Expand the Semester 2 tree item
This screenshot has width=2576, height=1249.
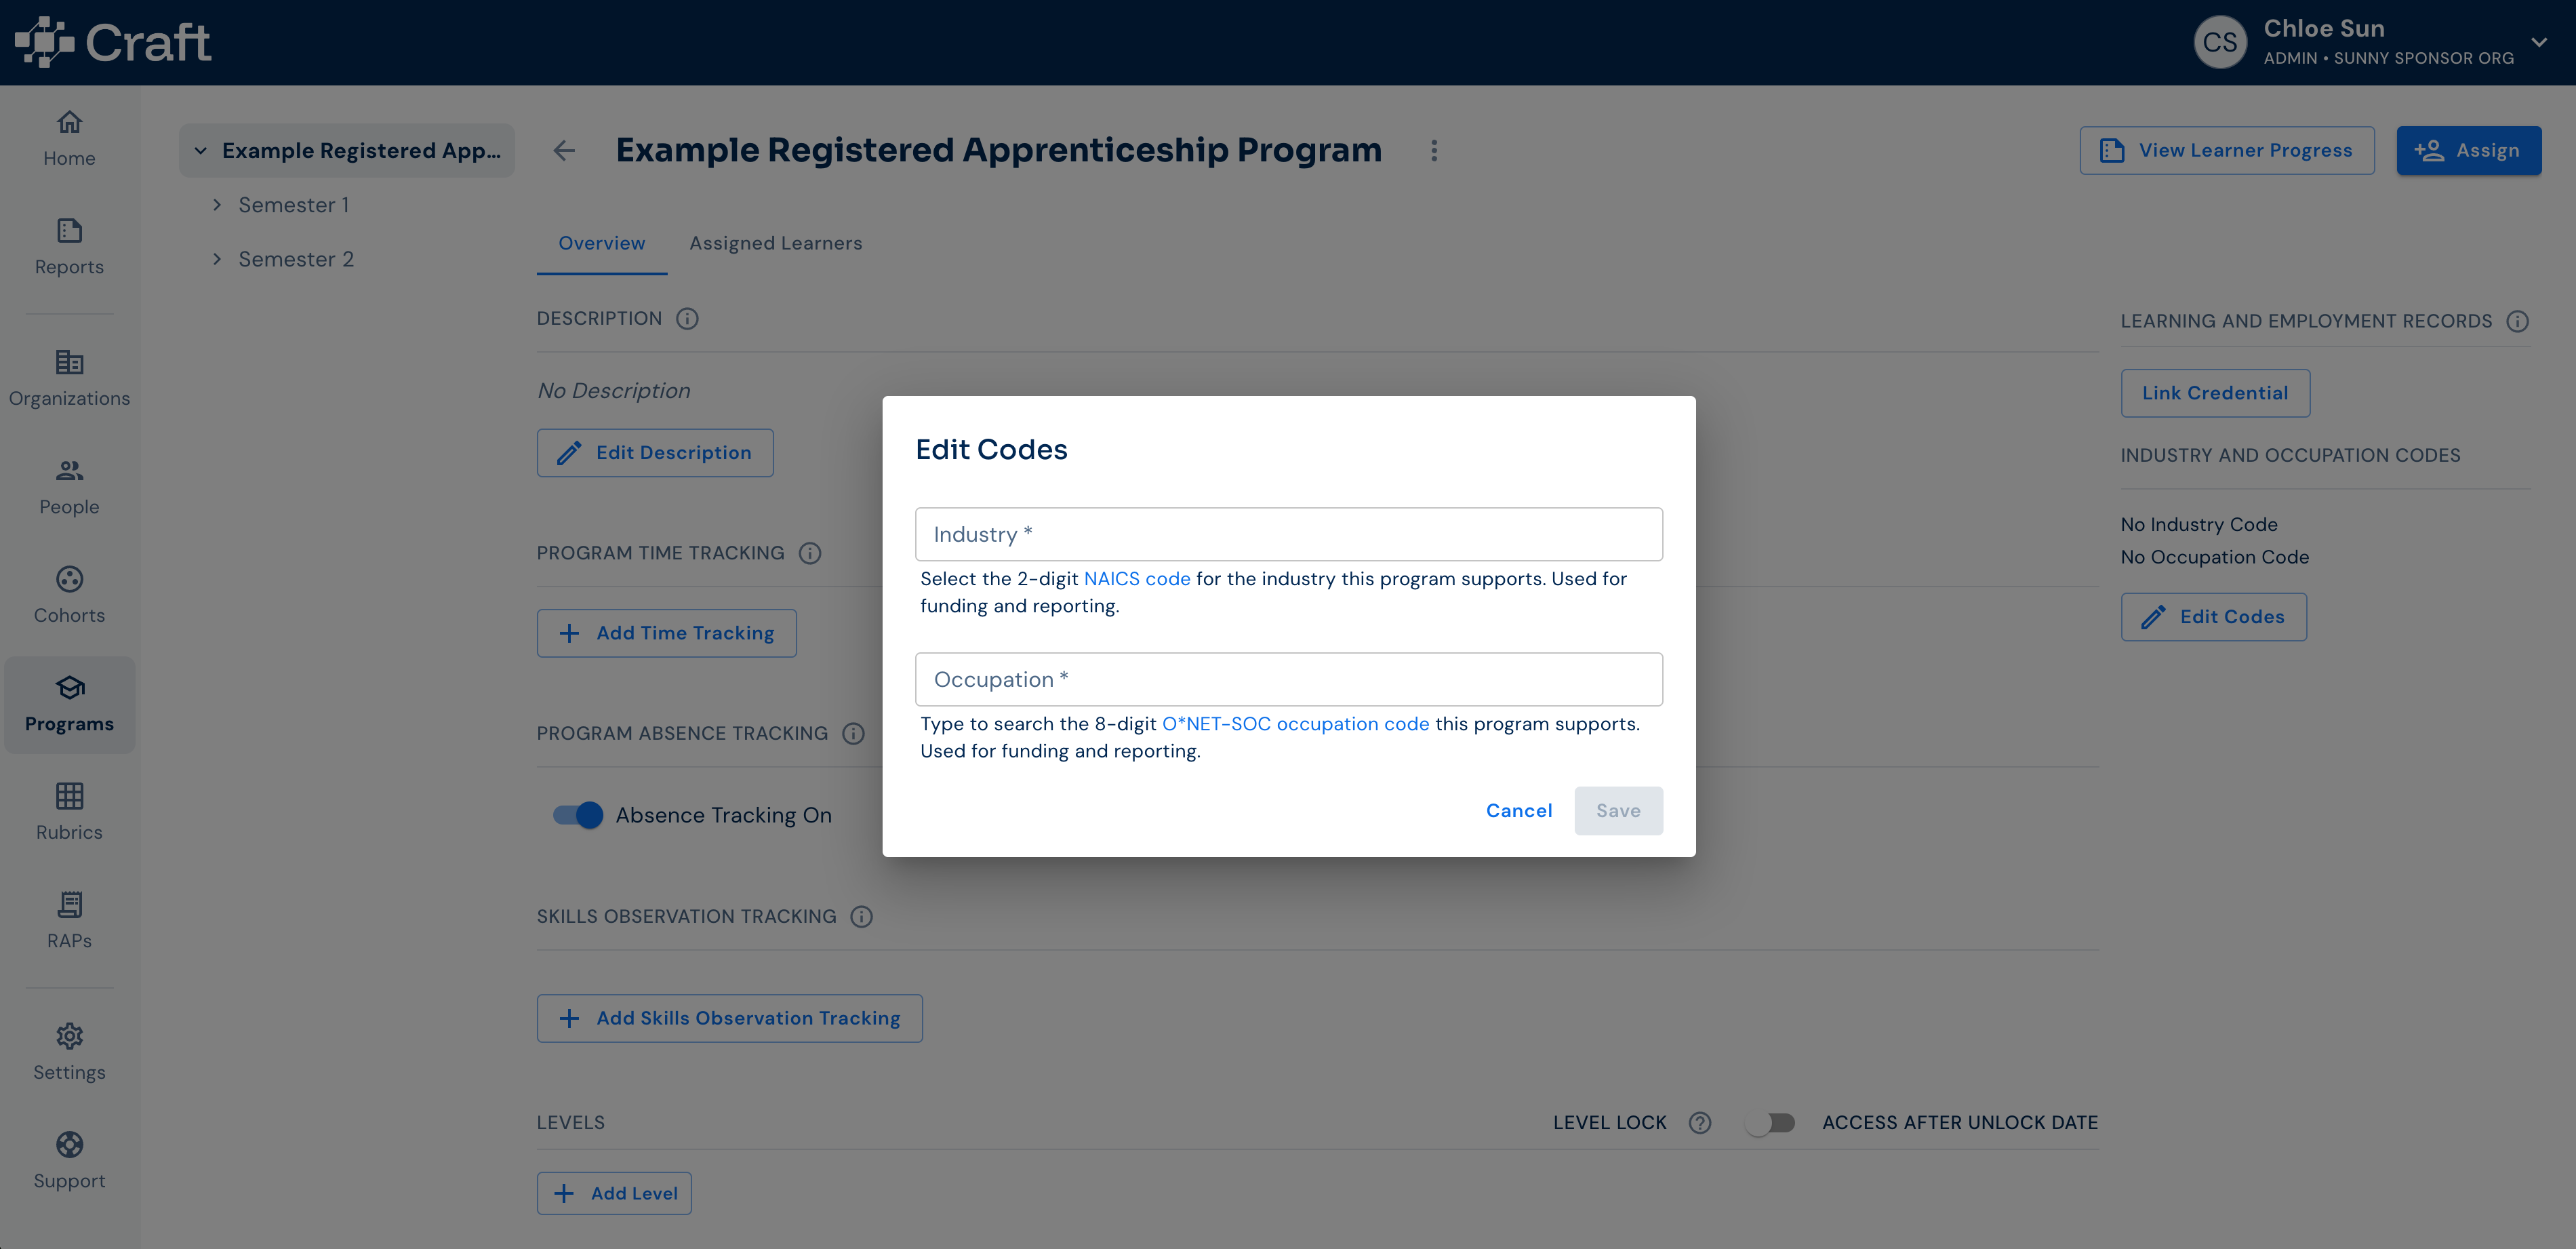pos(217,259)
